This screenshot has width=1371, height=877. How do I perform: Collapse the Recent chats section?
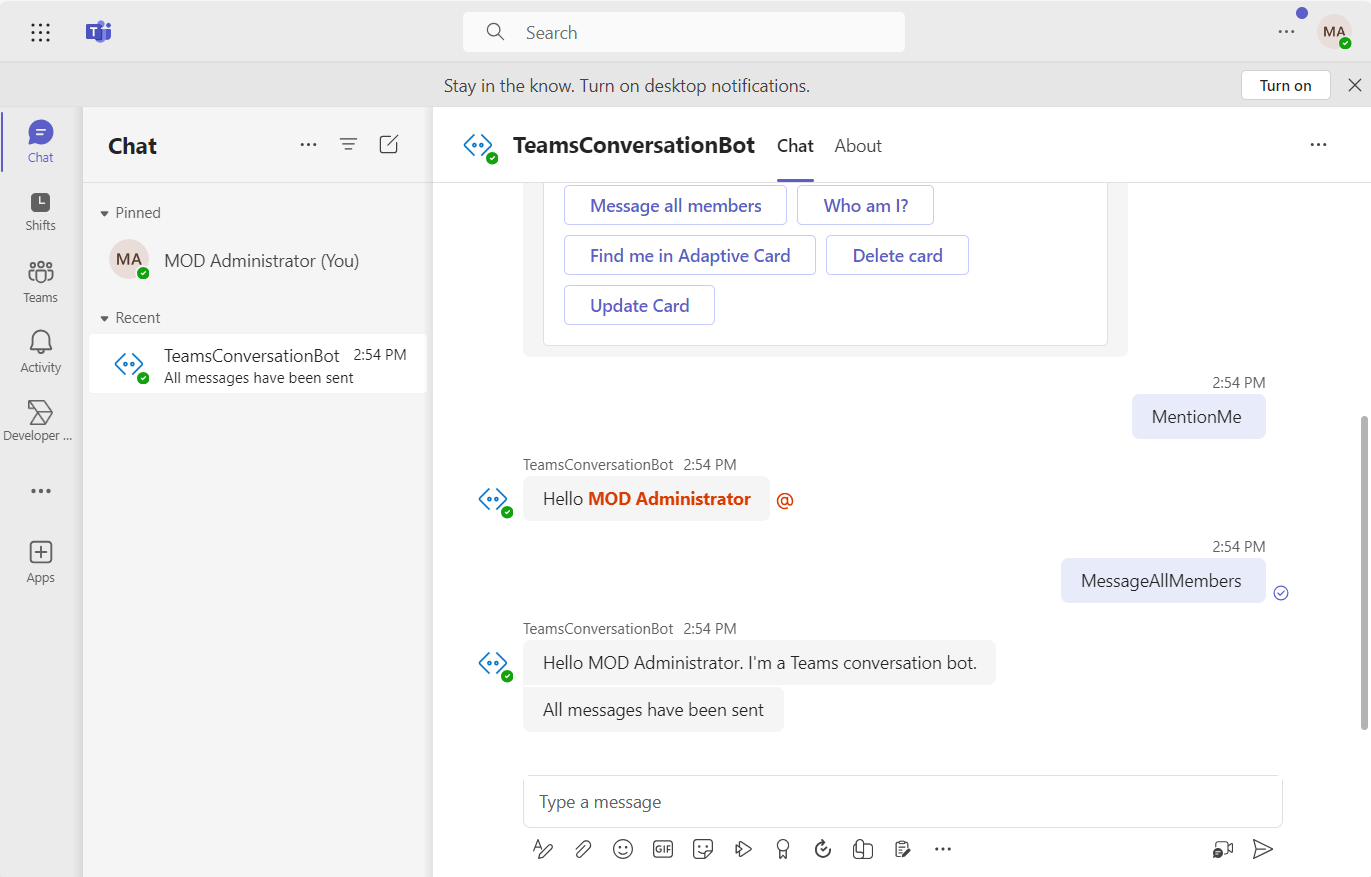point(130,318)
